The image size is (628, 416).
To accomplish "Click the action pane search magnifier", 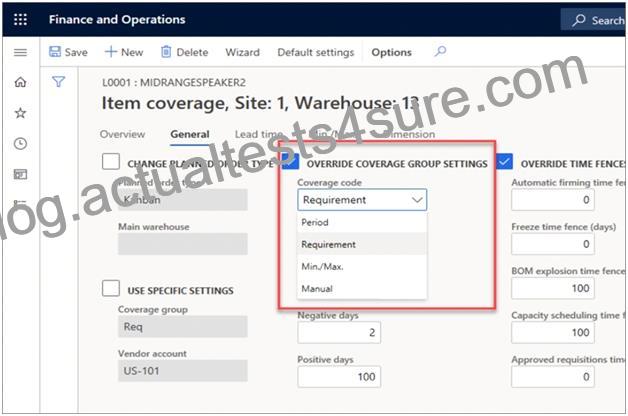I will [440, 51].
